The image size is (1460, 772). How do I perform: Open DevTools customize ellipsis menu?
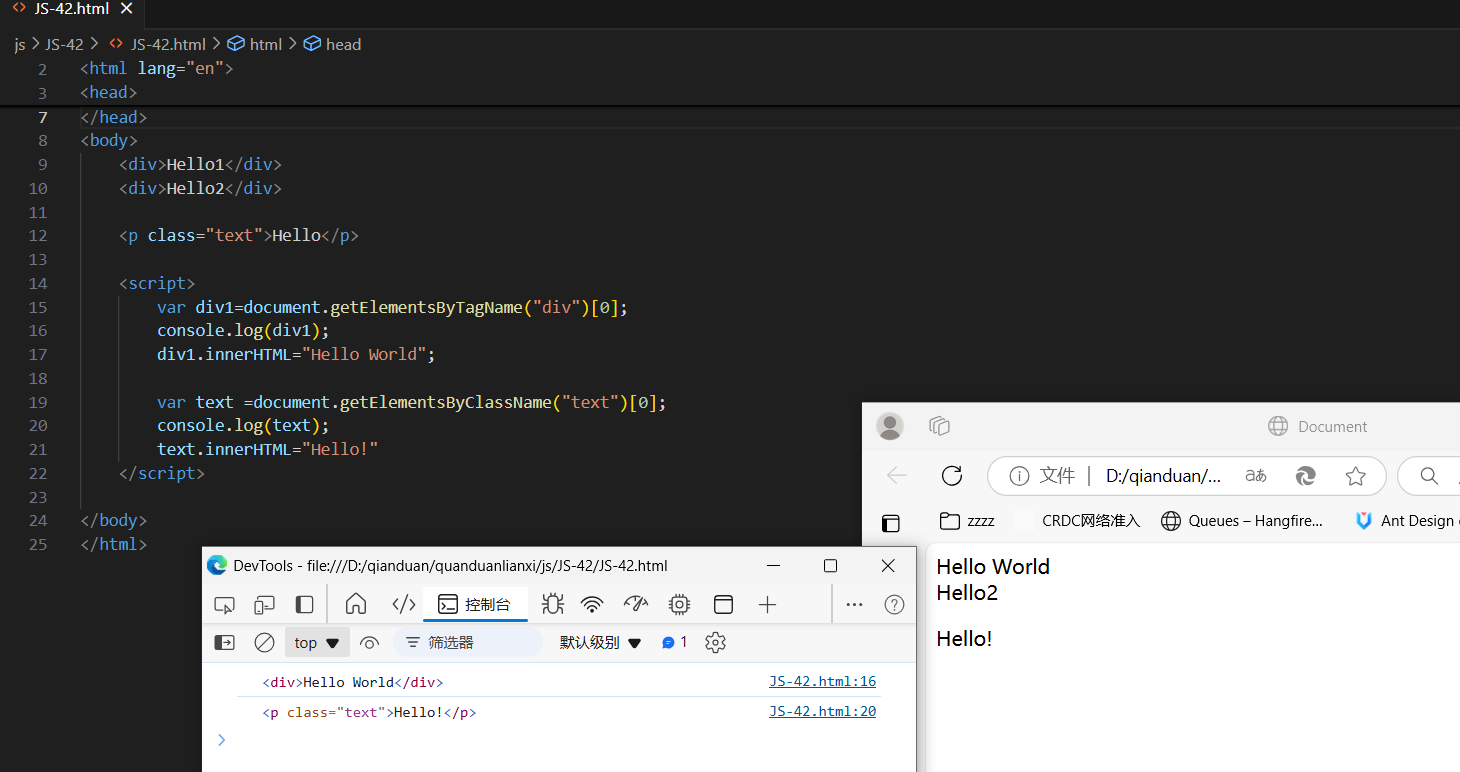[x=854, y=604]
